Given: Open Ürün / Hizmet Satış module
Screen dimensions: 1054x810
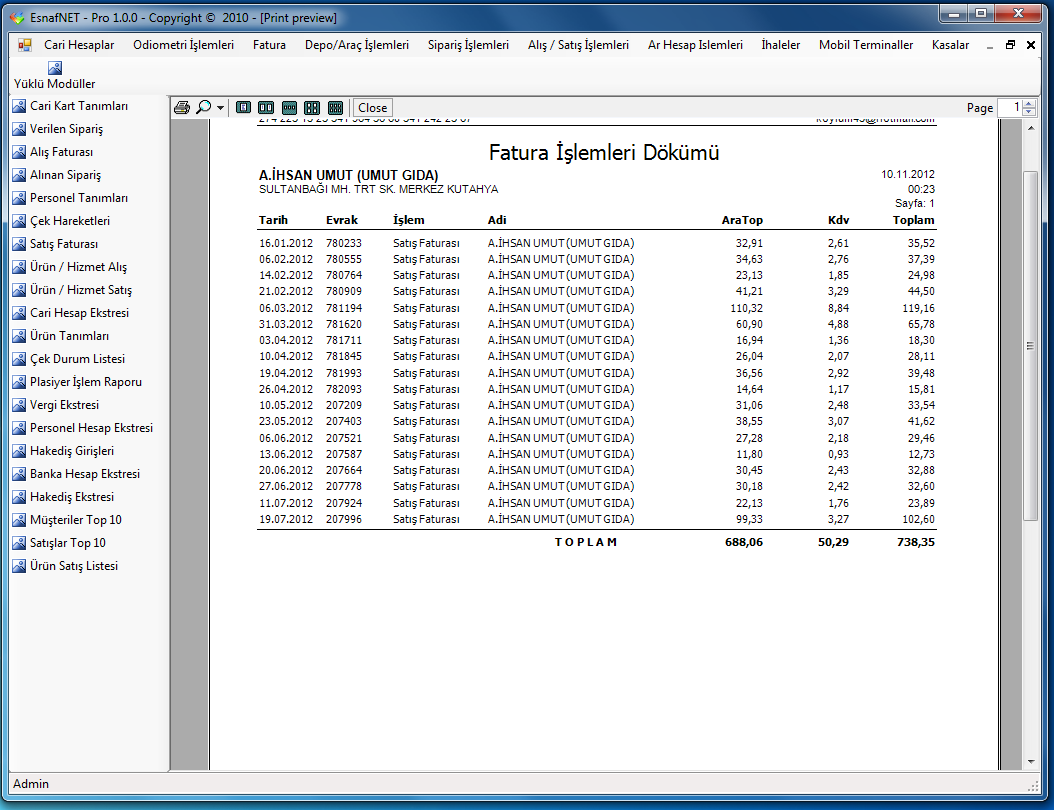Looking at the screenshot, I should (x=73, y=290).
